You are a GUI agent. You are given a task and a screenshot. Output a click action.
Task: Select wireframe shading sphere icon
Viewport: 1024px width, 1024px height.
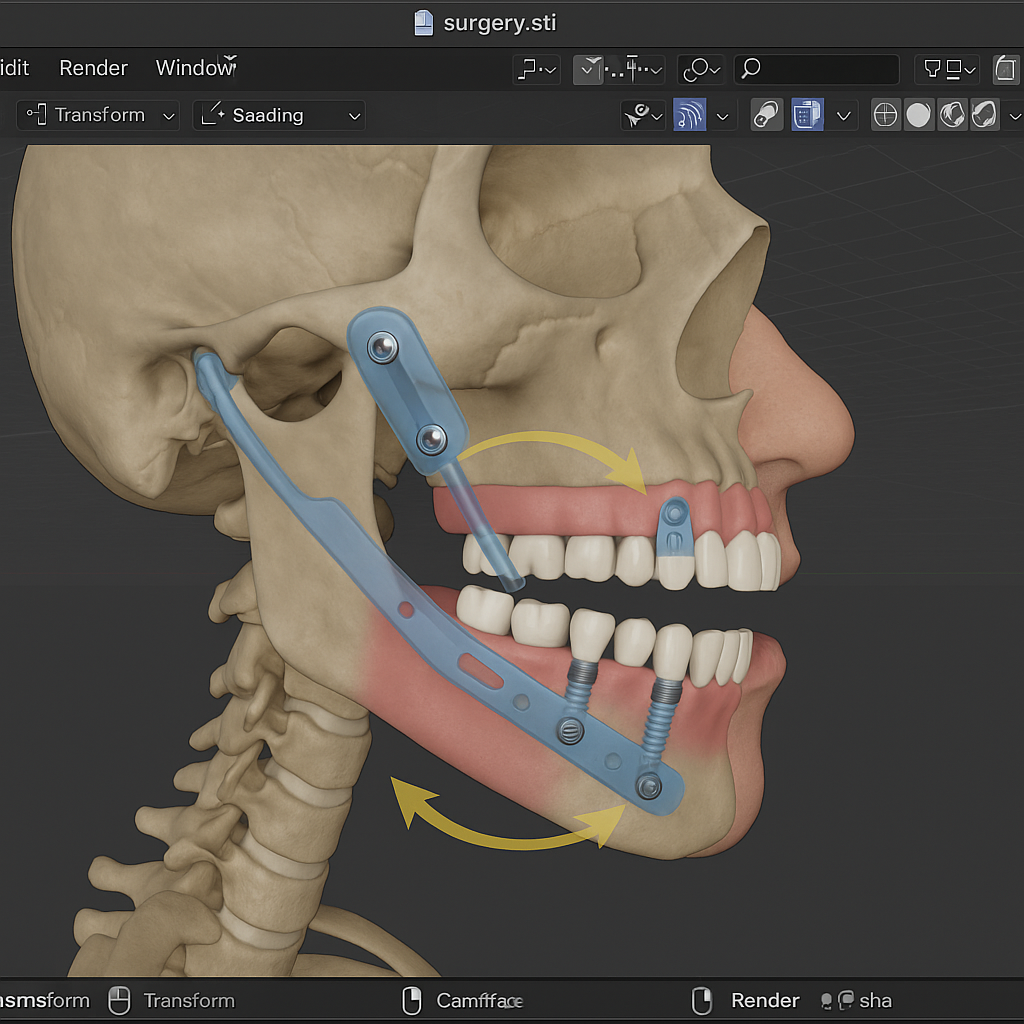click(x=885, y=115)
